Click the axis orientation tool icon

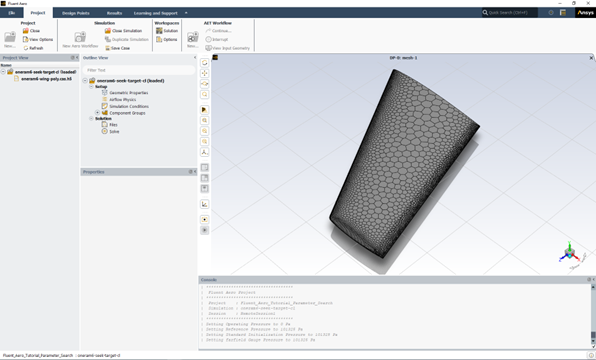(x=204, y=152)
